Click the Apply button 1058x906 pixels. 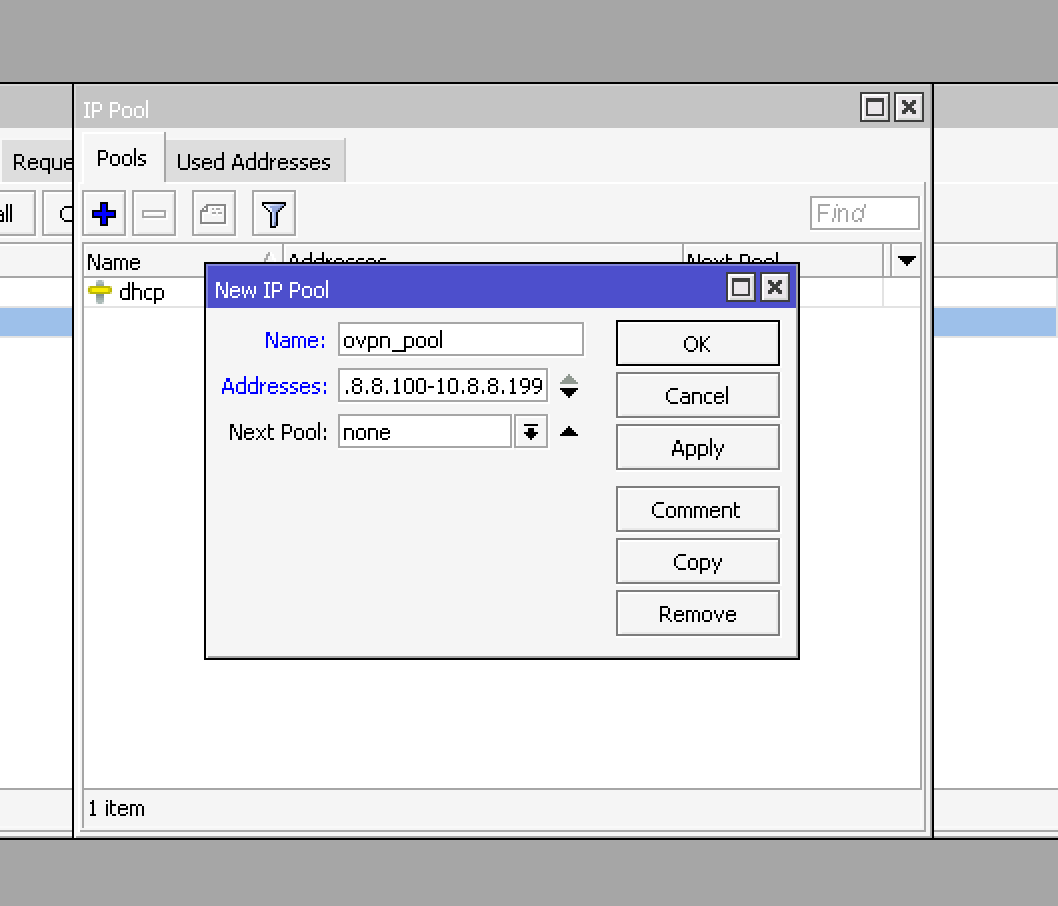697,448
